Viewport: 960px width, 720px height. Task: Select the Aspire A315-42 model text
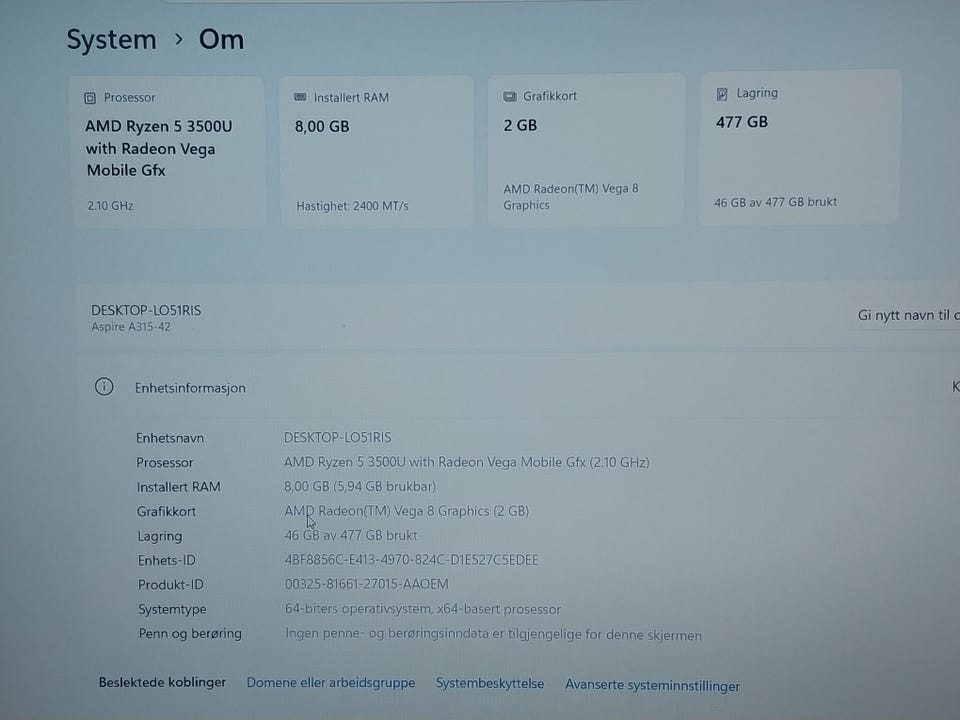131,327
